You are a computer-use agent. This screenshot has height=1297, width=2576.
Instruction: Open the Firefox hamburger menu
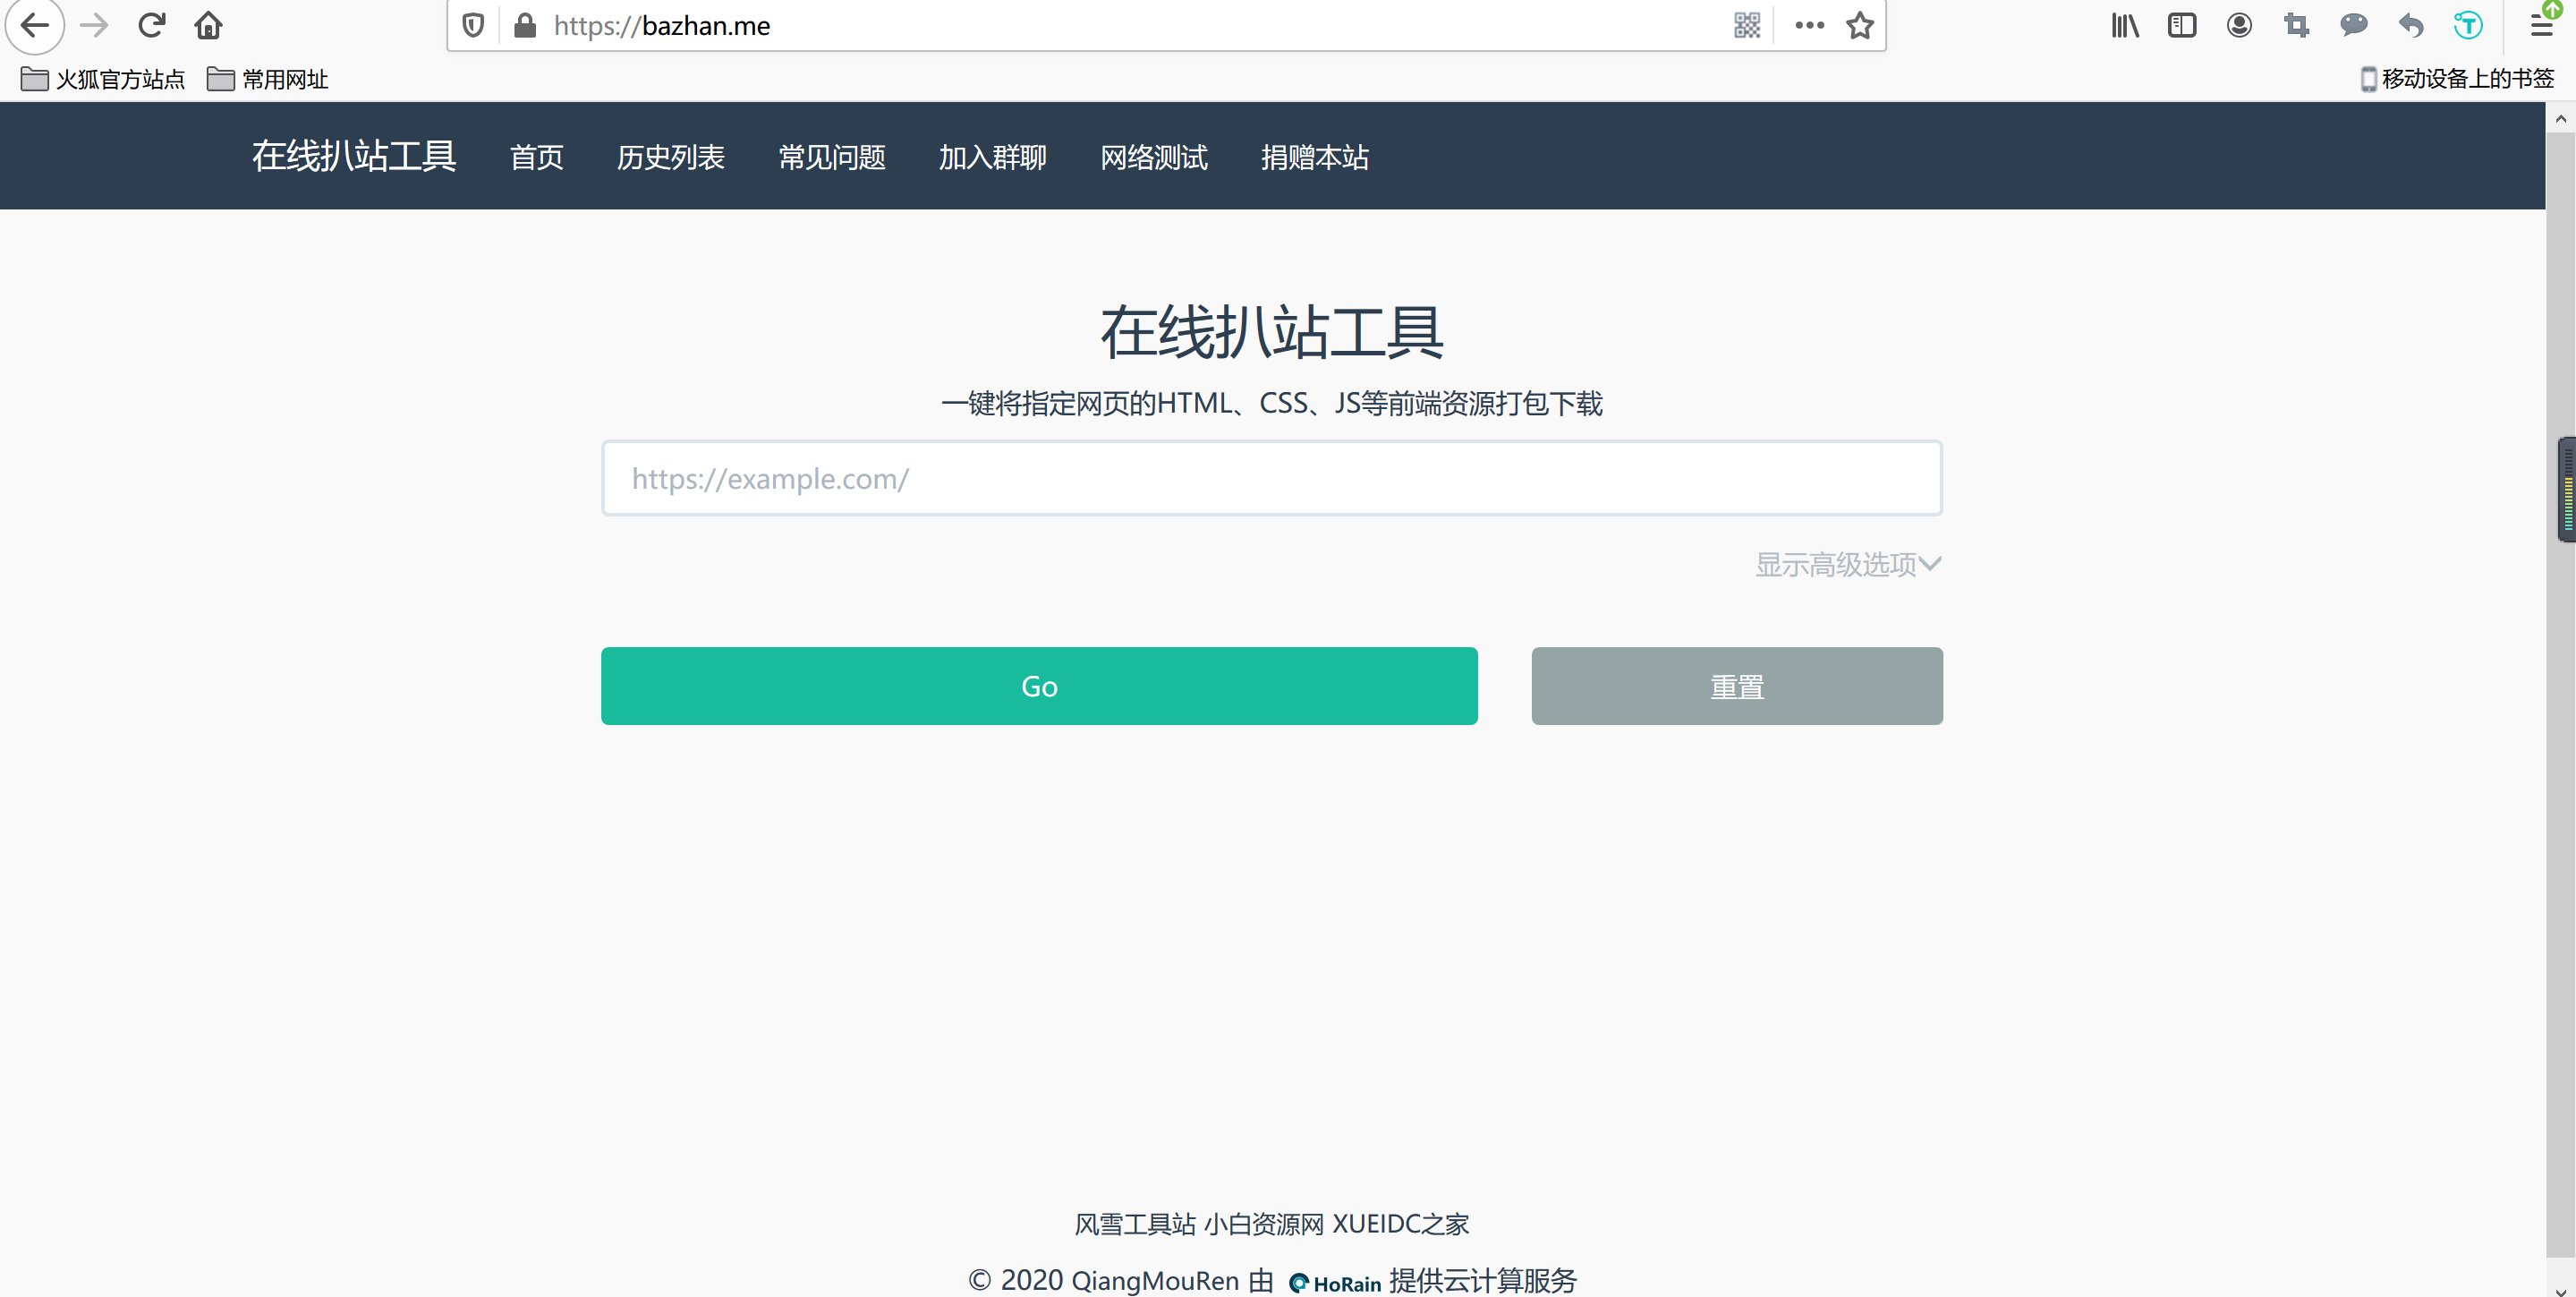click(x=2541, y=25)
